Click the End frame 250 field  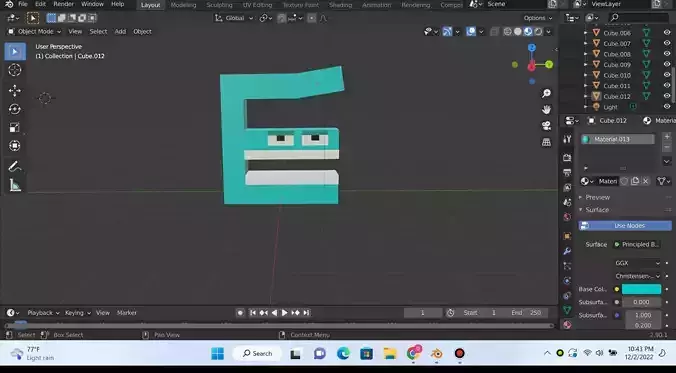coord(527,313)
